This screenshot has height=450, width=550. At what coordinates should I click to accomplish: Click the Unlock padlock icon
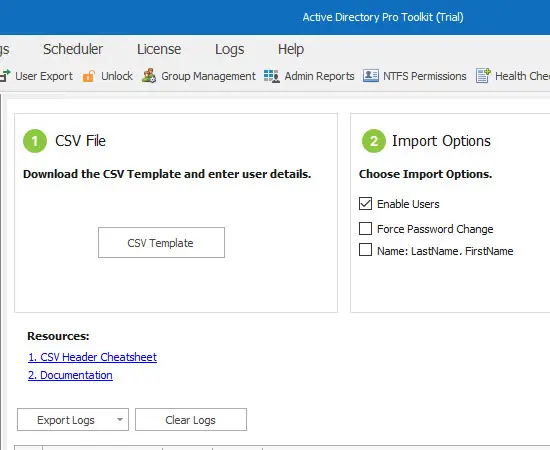pyautogui.click(x=89, y=76)
